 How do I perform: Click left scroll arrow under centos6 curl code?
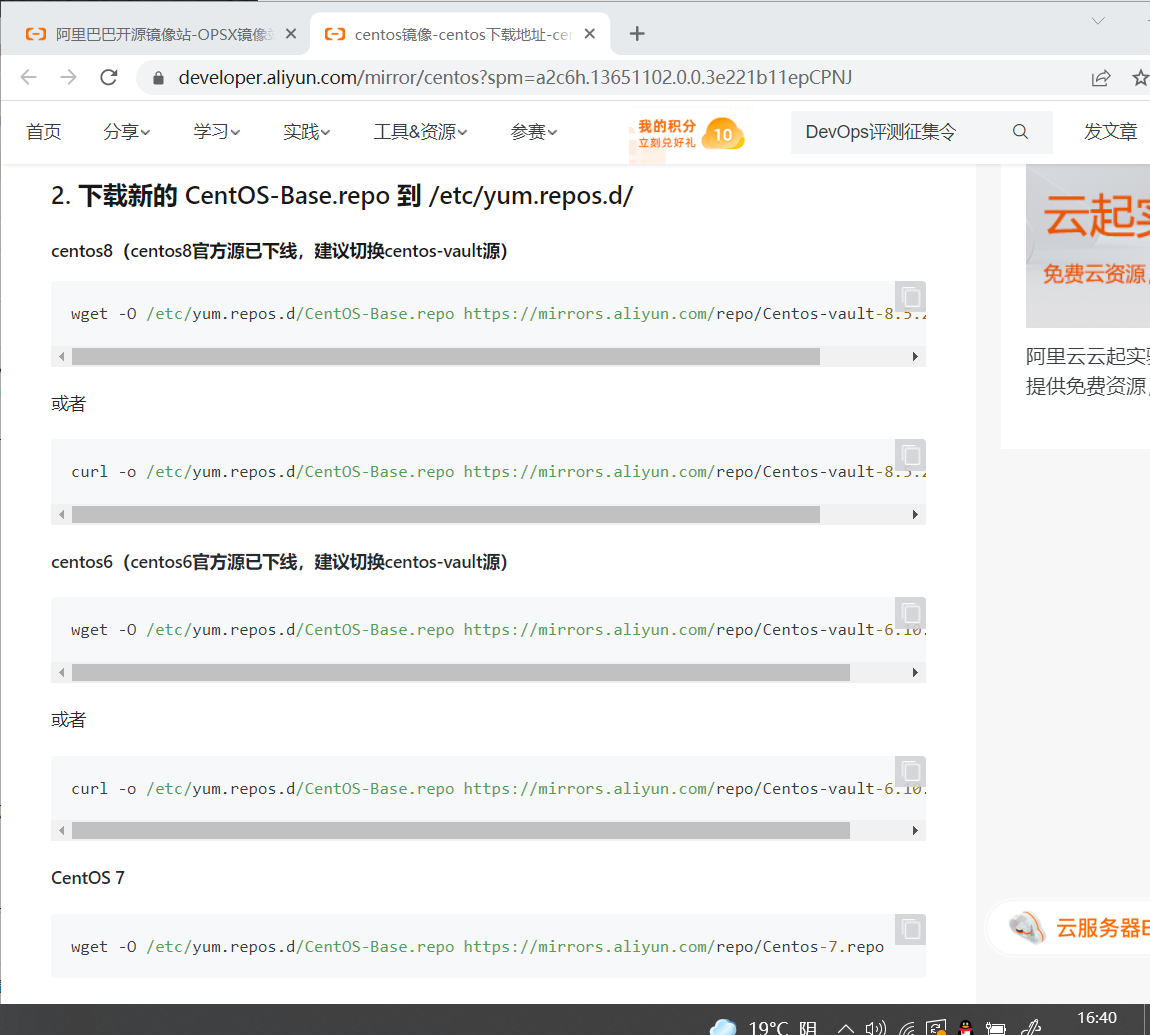click(x=62, y=831)
